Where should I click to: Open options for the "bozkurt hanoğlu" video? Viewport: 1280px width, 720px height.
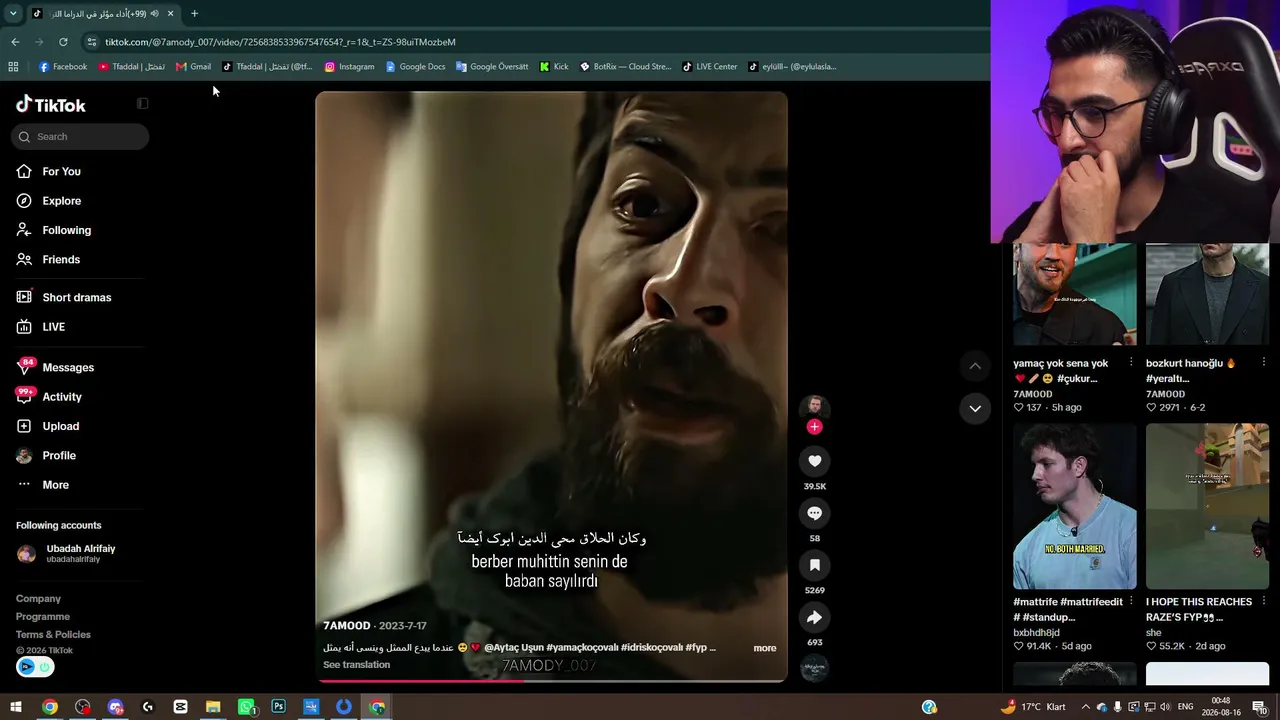[1264, 363]
